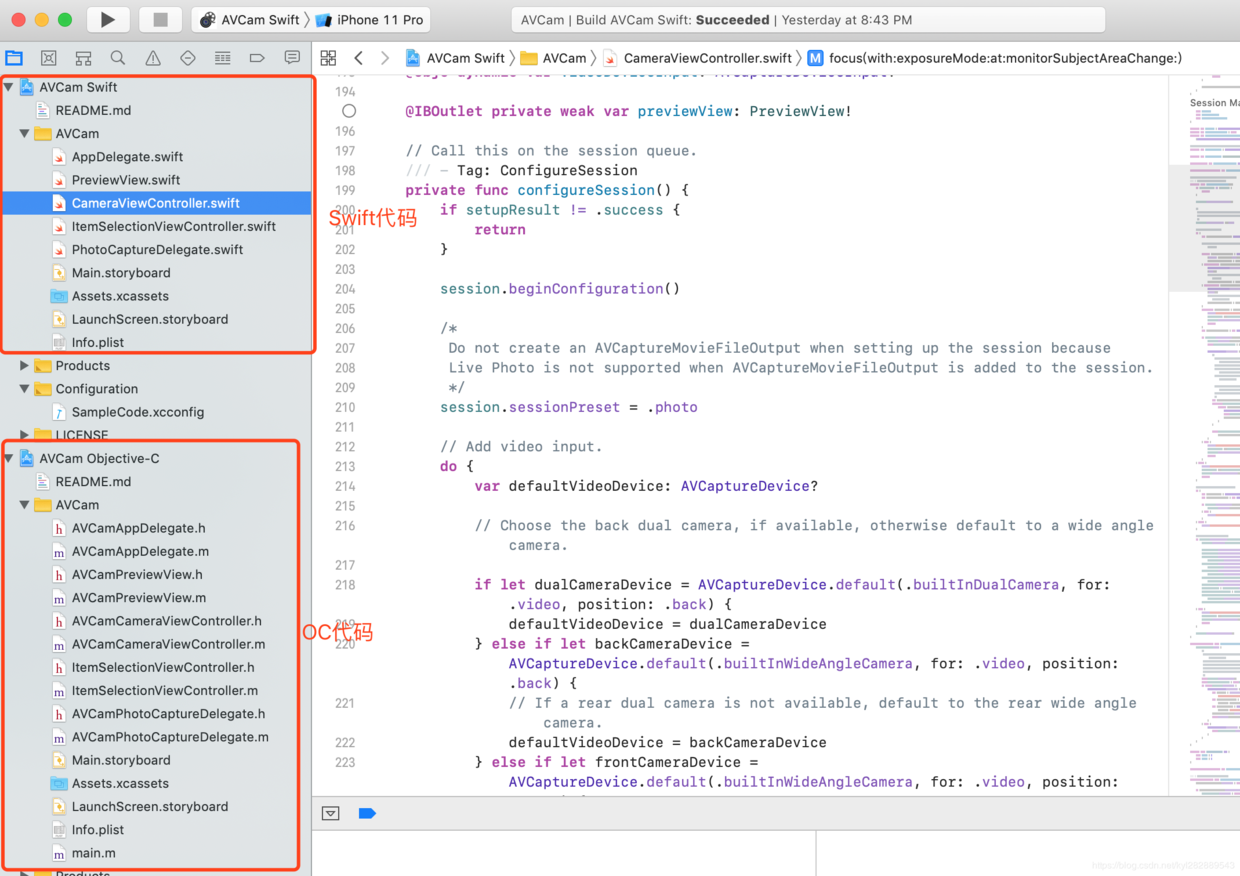
Task: Open PhotoCaptureDelegate.swift
Action: tap(157, 249)
